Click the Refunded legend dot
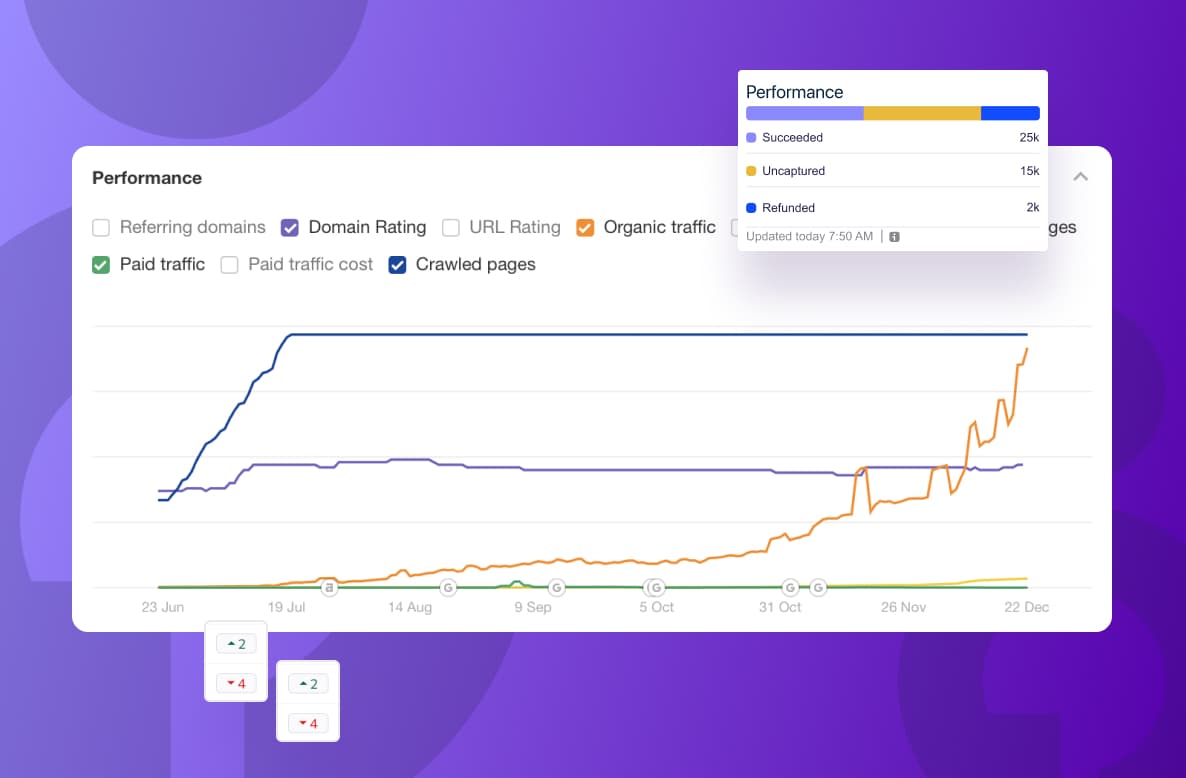The height and width of the screenshot is (778, 1186). [752, 208]
